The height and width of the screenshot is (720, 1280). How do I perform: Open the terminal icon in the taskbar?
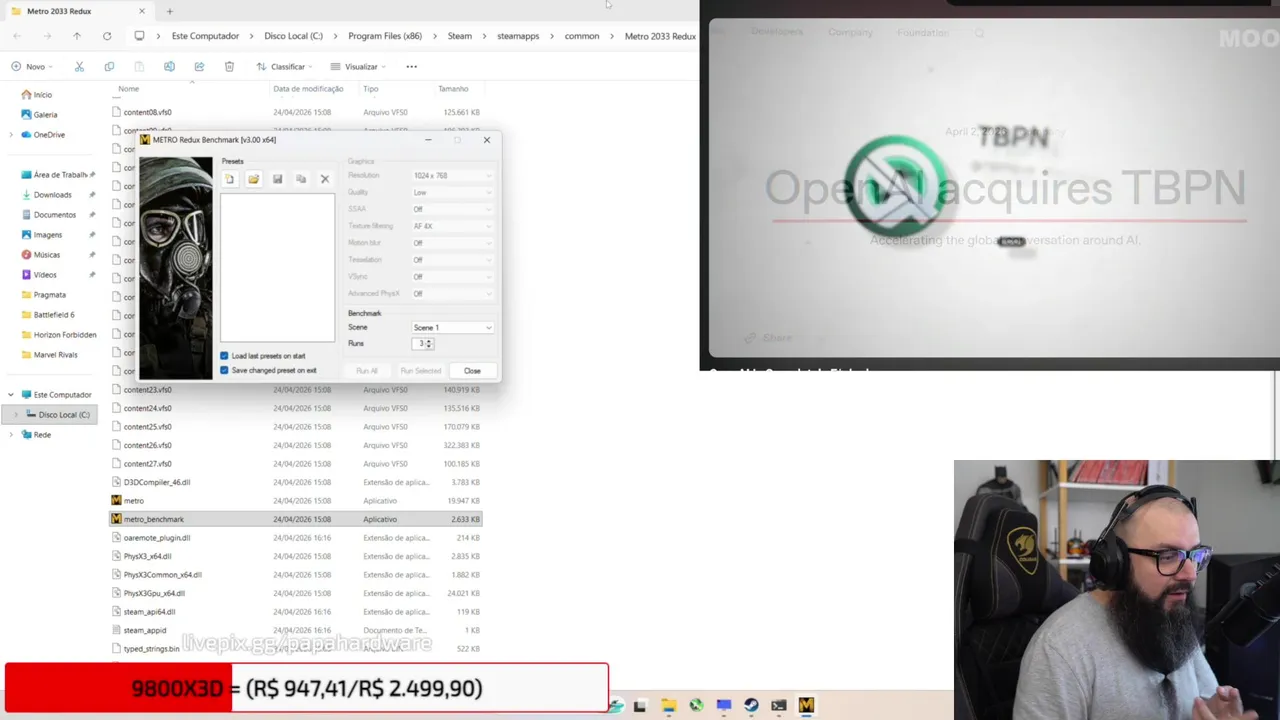(x=778, y=705)
